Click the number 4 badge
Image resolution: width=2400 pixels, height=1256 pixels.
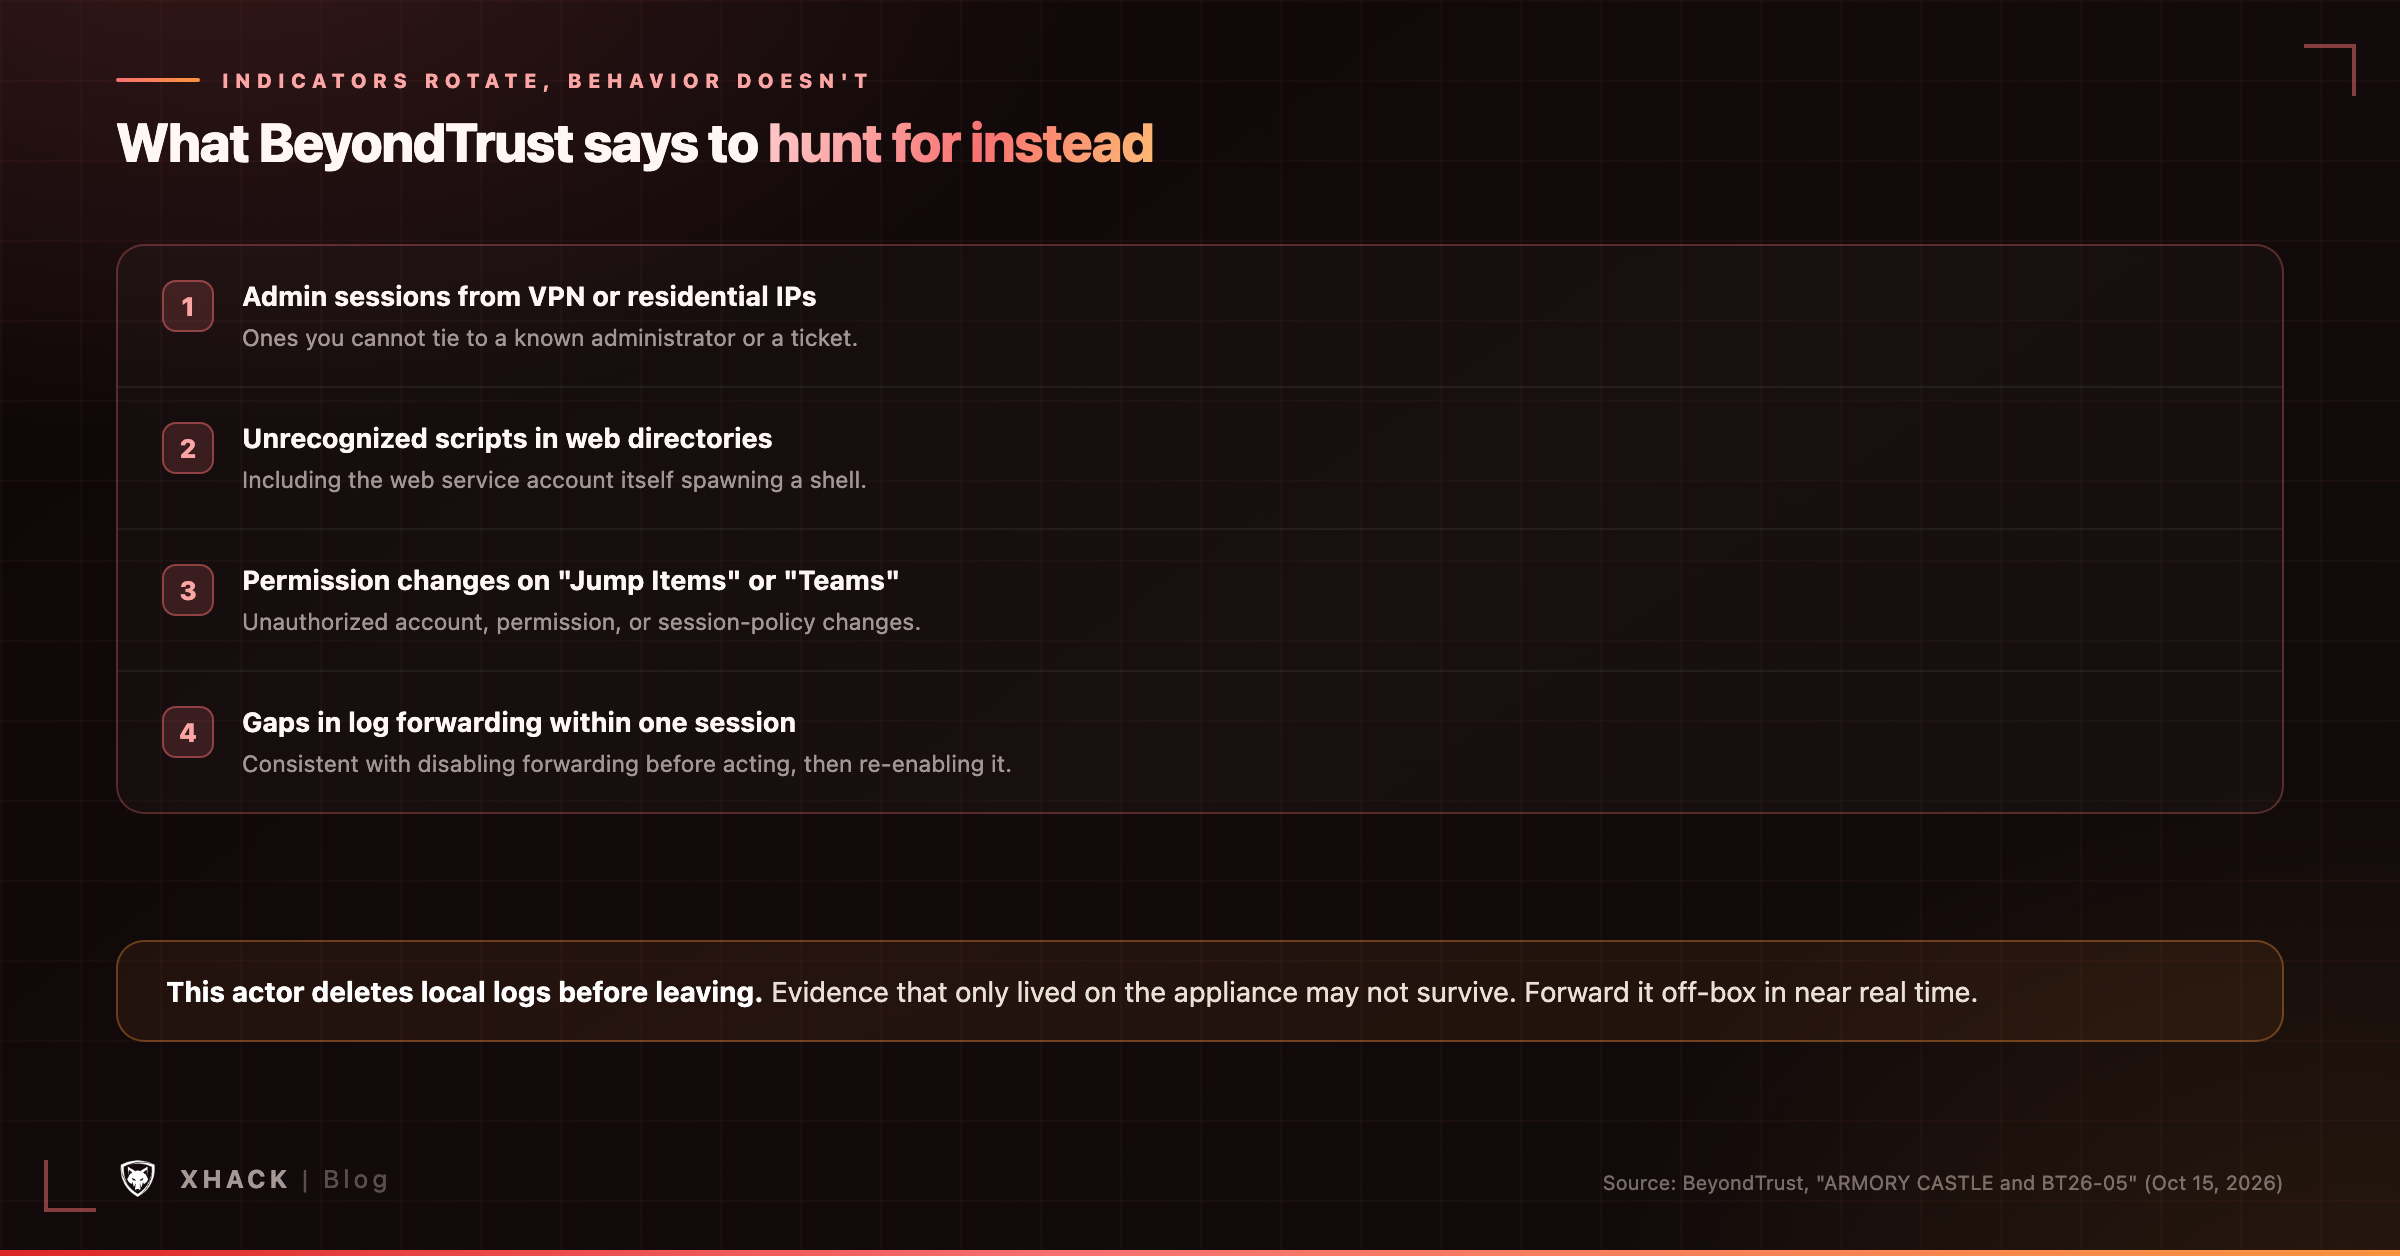point(188,732)
